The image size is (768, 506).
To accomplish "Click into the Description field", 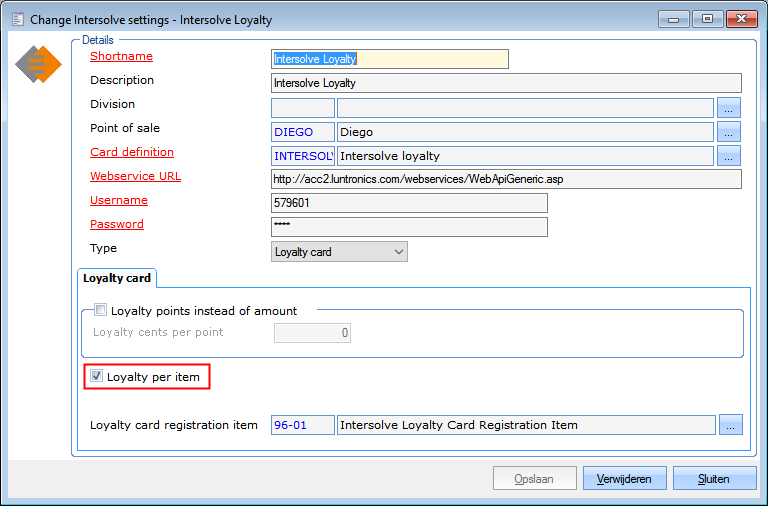I will tap(505, 83).
